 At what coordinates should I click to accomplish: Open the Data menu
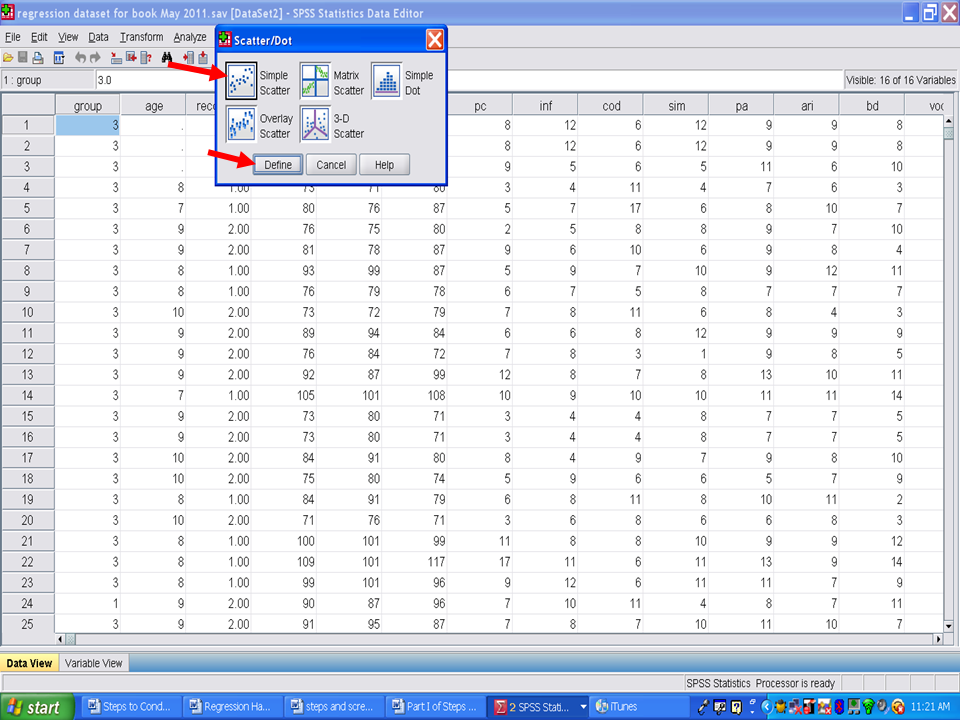pyautogui.click(x=98, y=37)
